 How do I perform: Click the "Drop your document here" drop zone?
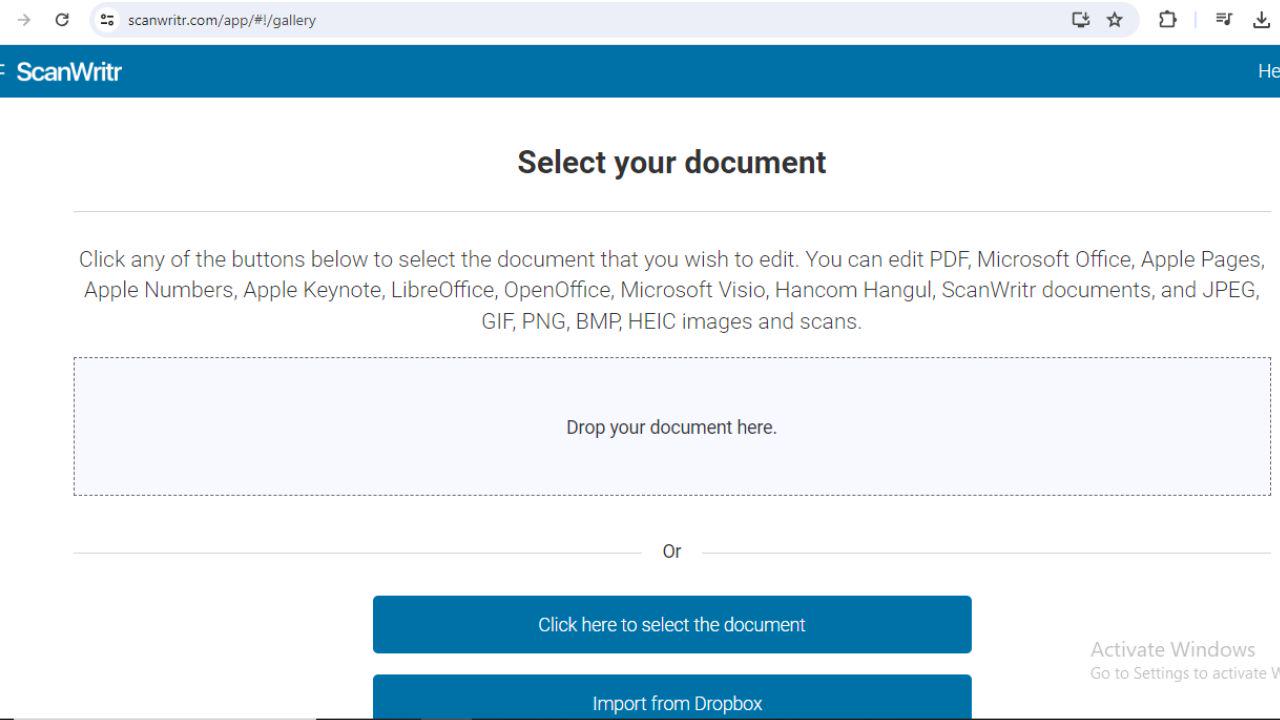coord(672,427)
